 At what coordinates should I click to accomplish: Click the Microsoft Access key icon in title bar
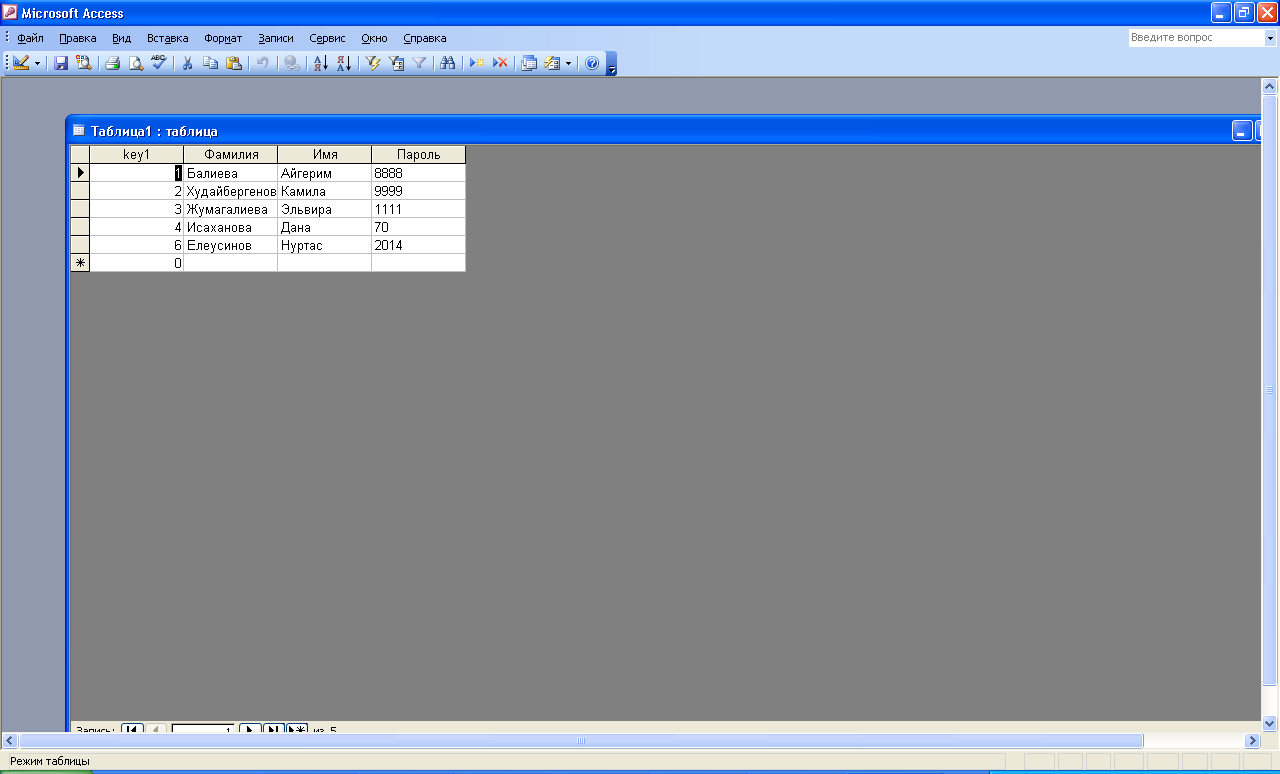[11, 13]
